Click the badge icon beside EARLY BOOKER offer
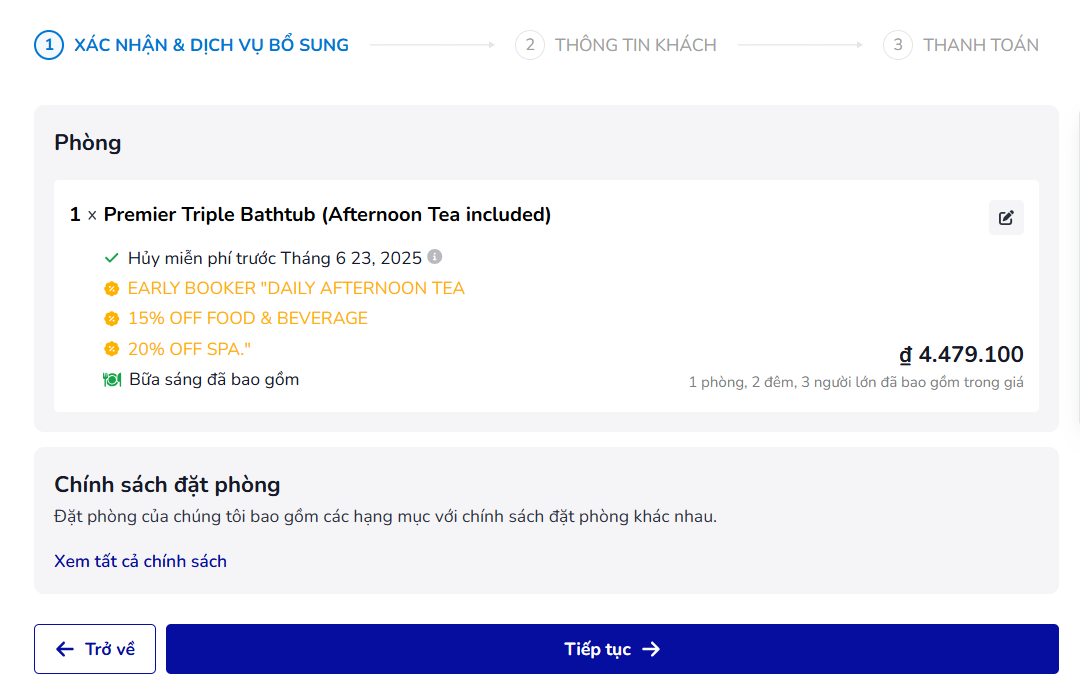 point(112,289)
